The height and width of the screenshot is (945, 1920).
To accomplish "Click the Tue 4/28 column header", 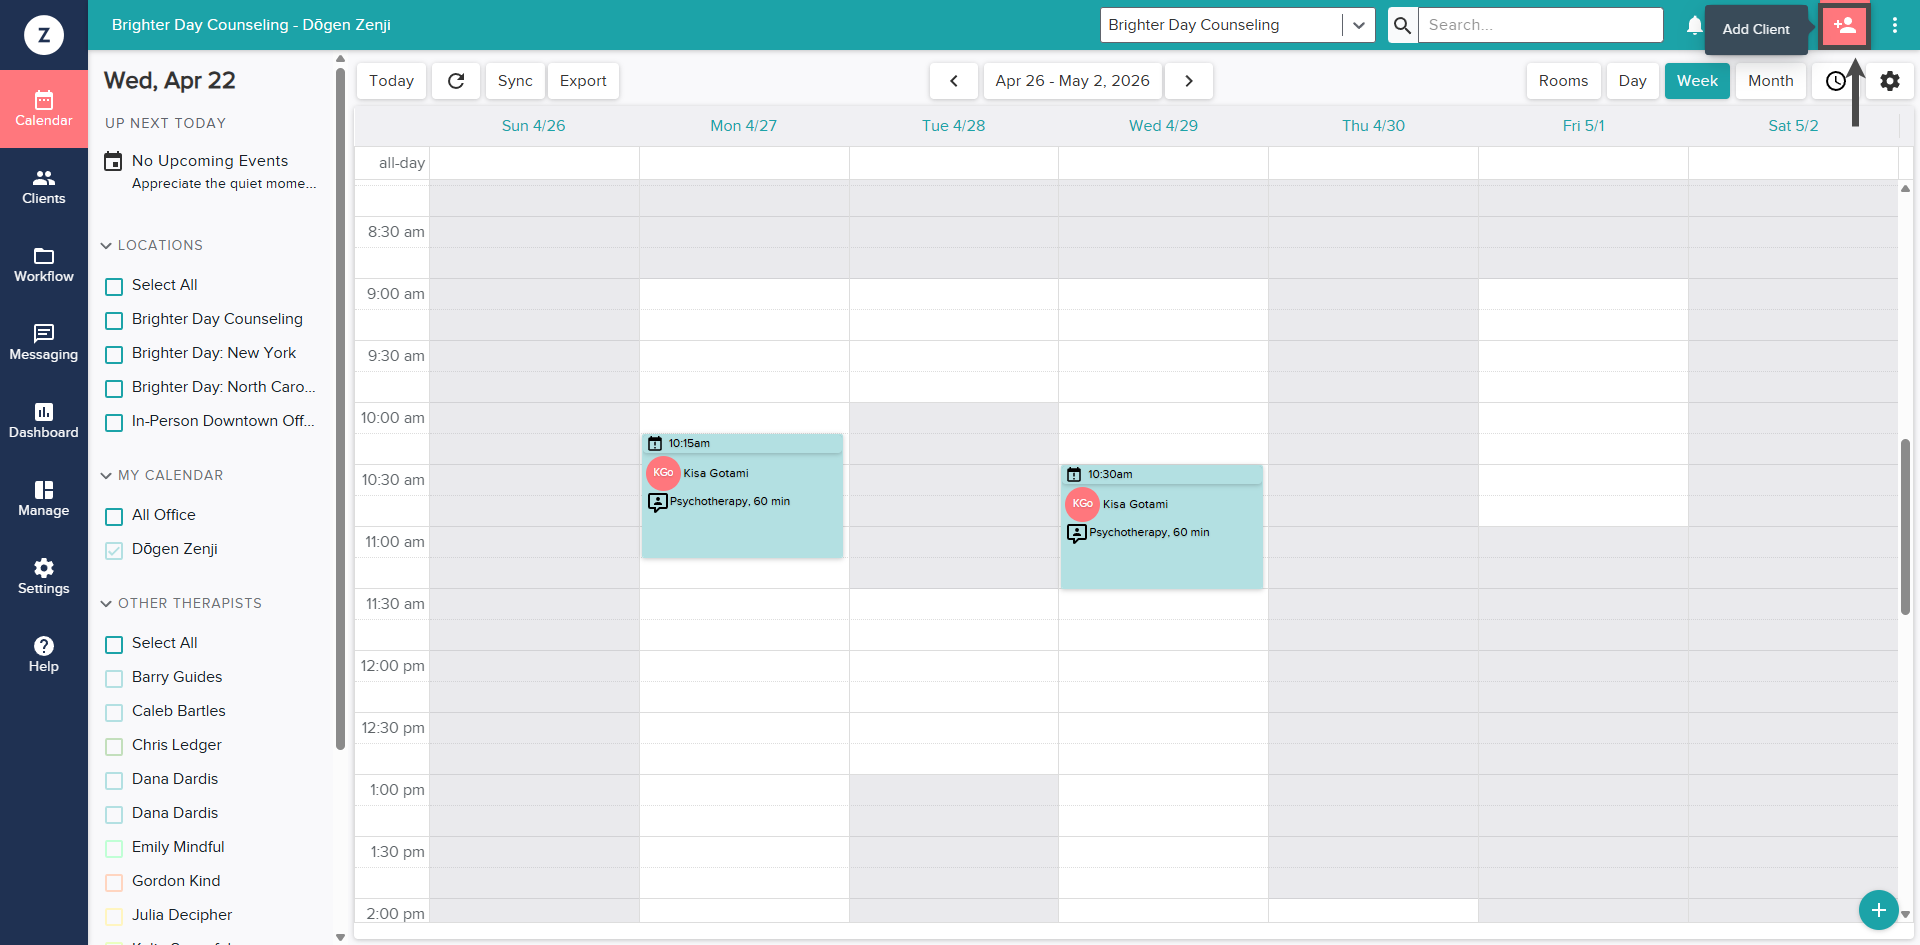I will (x=953, y=126).
